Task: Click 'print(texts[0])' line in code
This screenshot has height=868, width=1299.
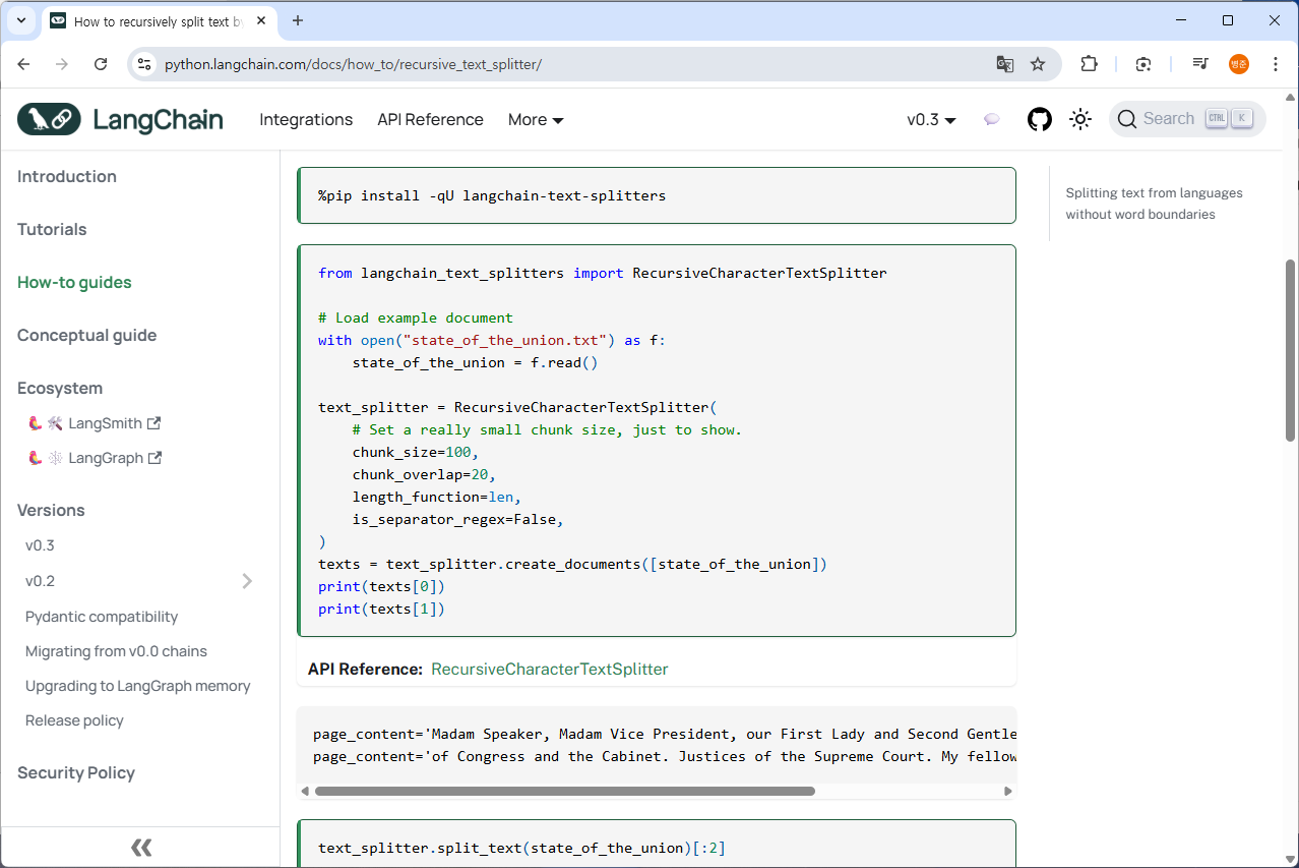Action: pos(381,586)
